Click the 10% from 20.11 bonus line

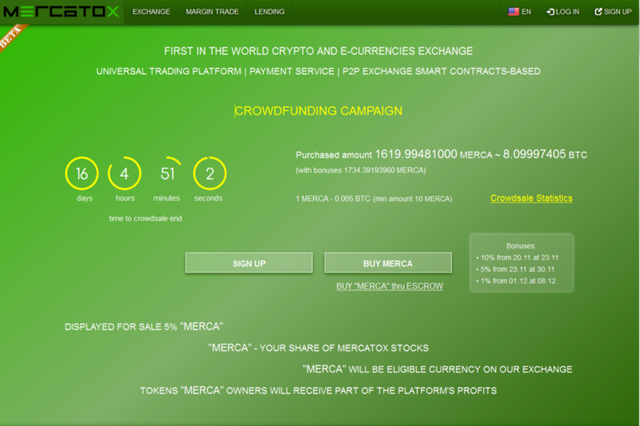click(x=517, y=257)
